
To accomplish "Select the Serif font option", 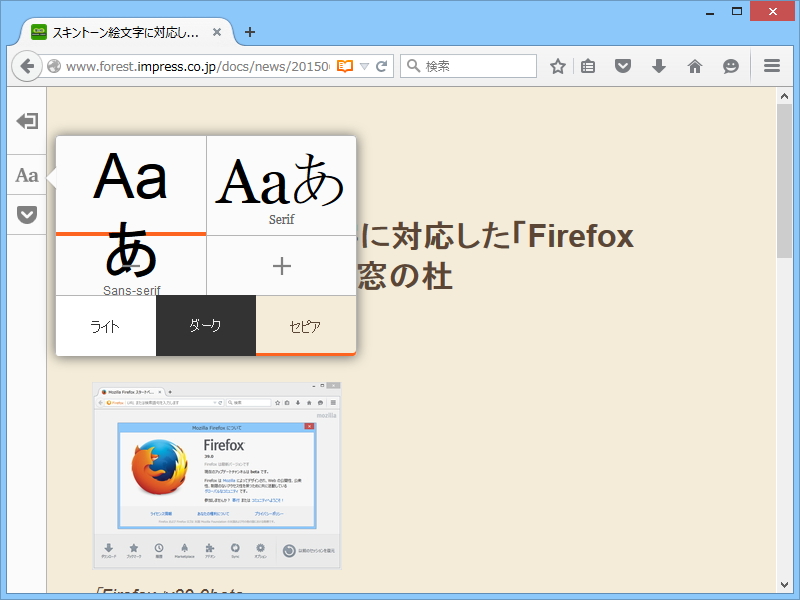I will pyautogui.click(x=282, y=185).
